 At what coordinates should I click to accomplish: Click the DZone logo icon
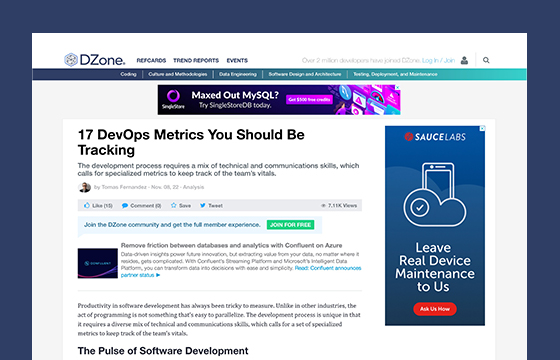[x=71, y=60]
